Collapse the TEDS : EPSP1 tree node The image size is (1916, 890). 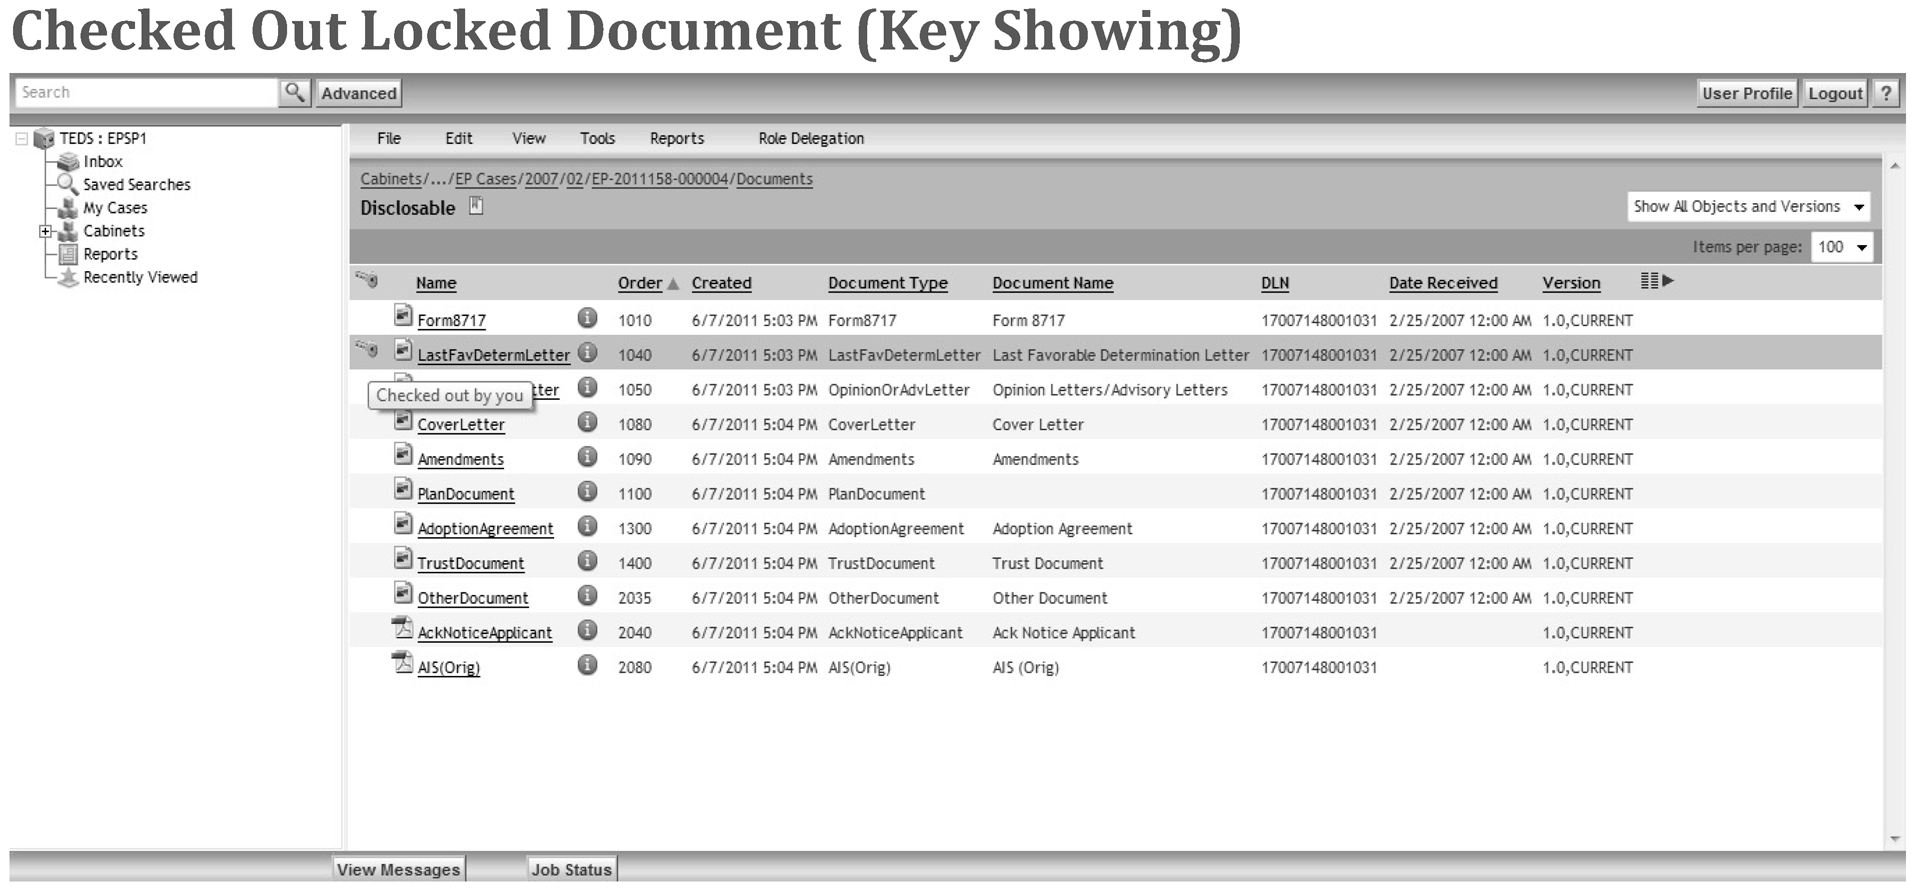[x=21, y=139]
